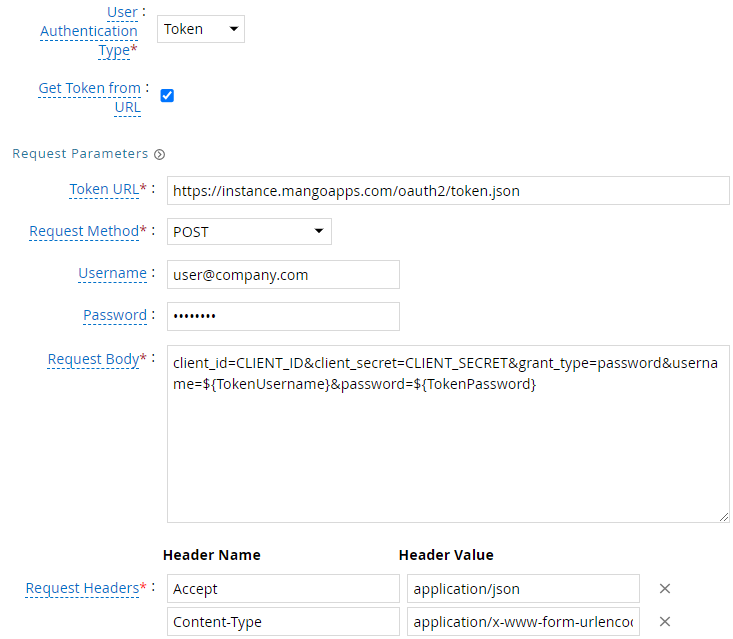The height and width of the screenshot is (639, 733).
Task: Click the Header Value column heading
Action: point(446,555)
